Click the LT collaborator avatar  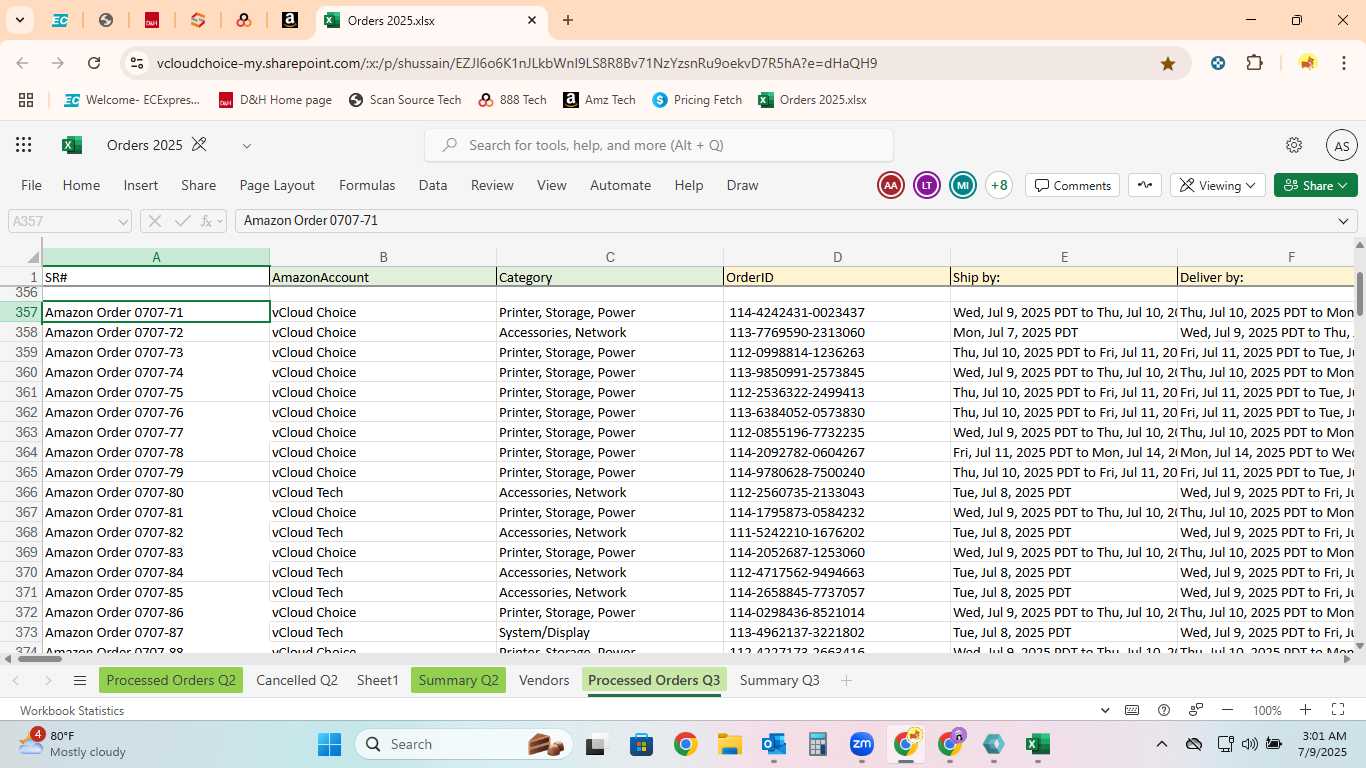[927, 185]
